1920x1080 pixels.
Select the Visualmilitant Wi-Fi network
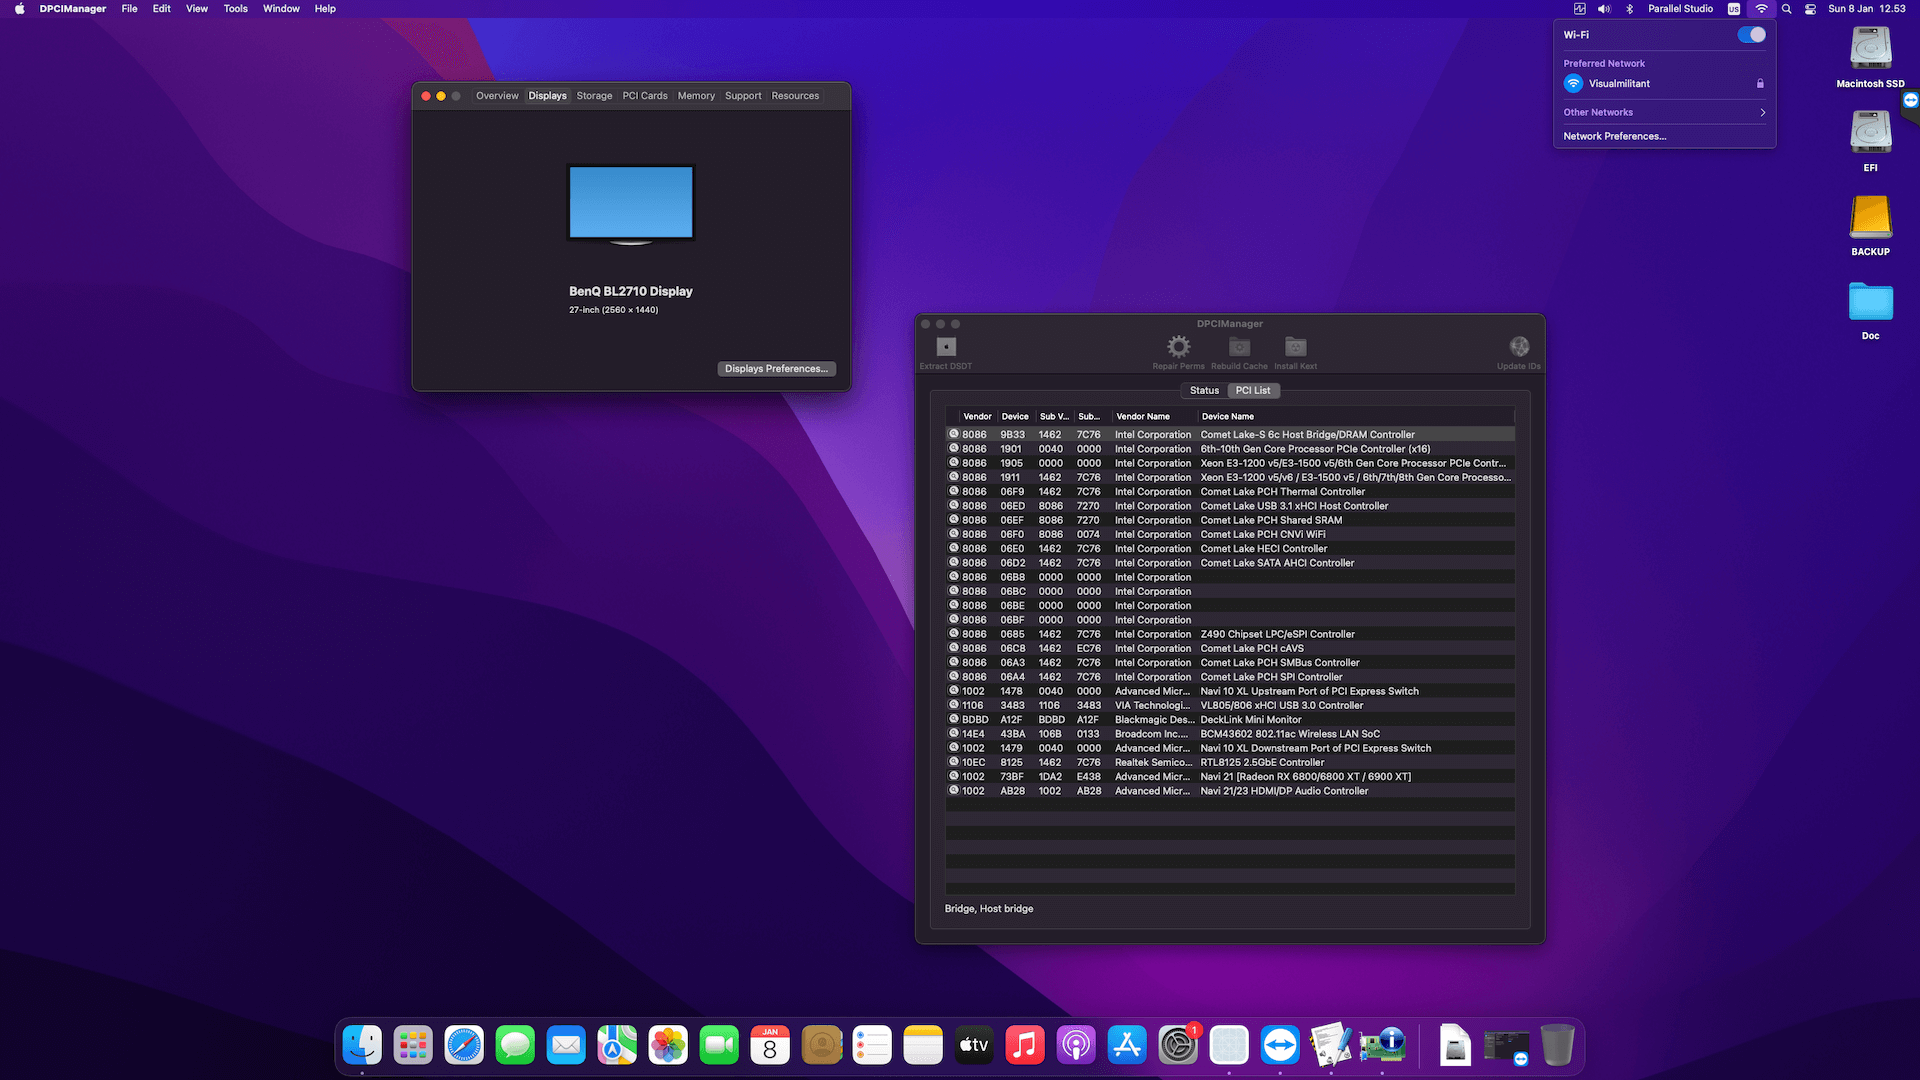tap(1619, 84)
